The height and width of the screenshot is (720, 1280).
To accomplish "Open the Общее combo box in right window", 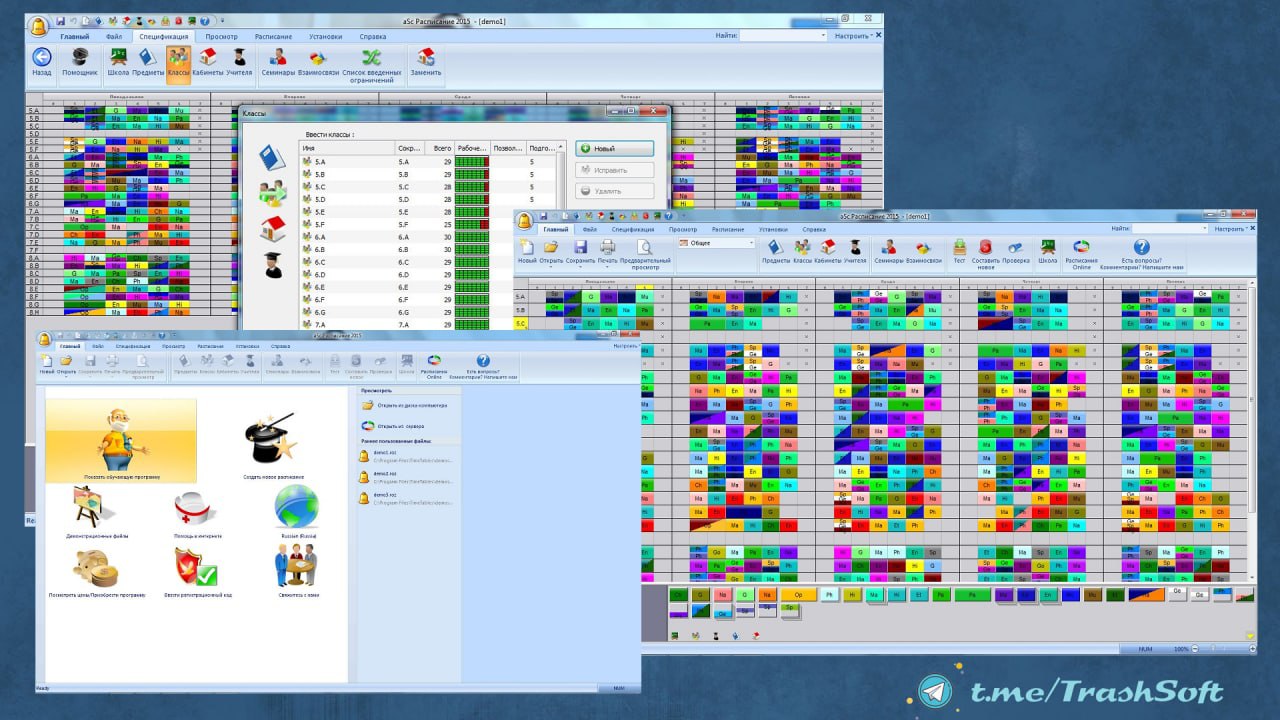I will (716, 243).
